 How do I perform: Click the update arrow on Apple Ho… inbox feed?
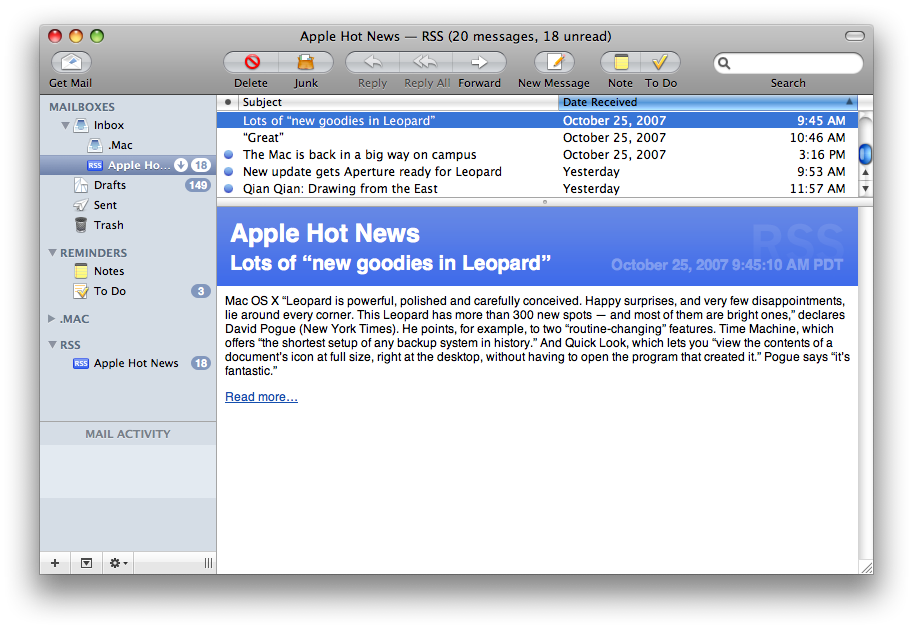click(x=181, y=165)
